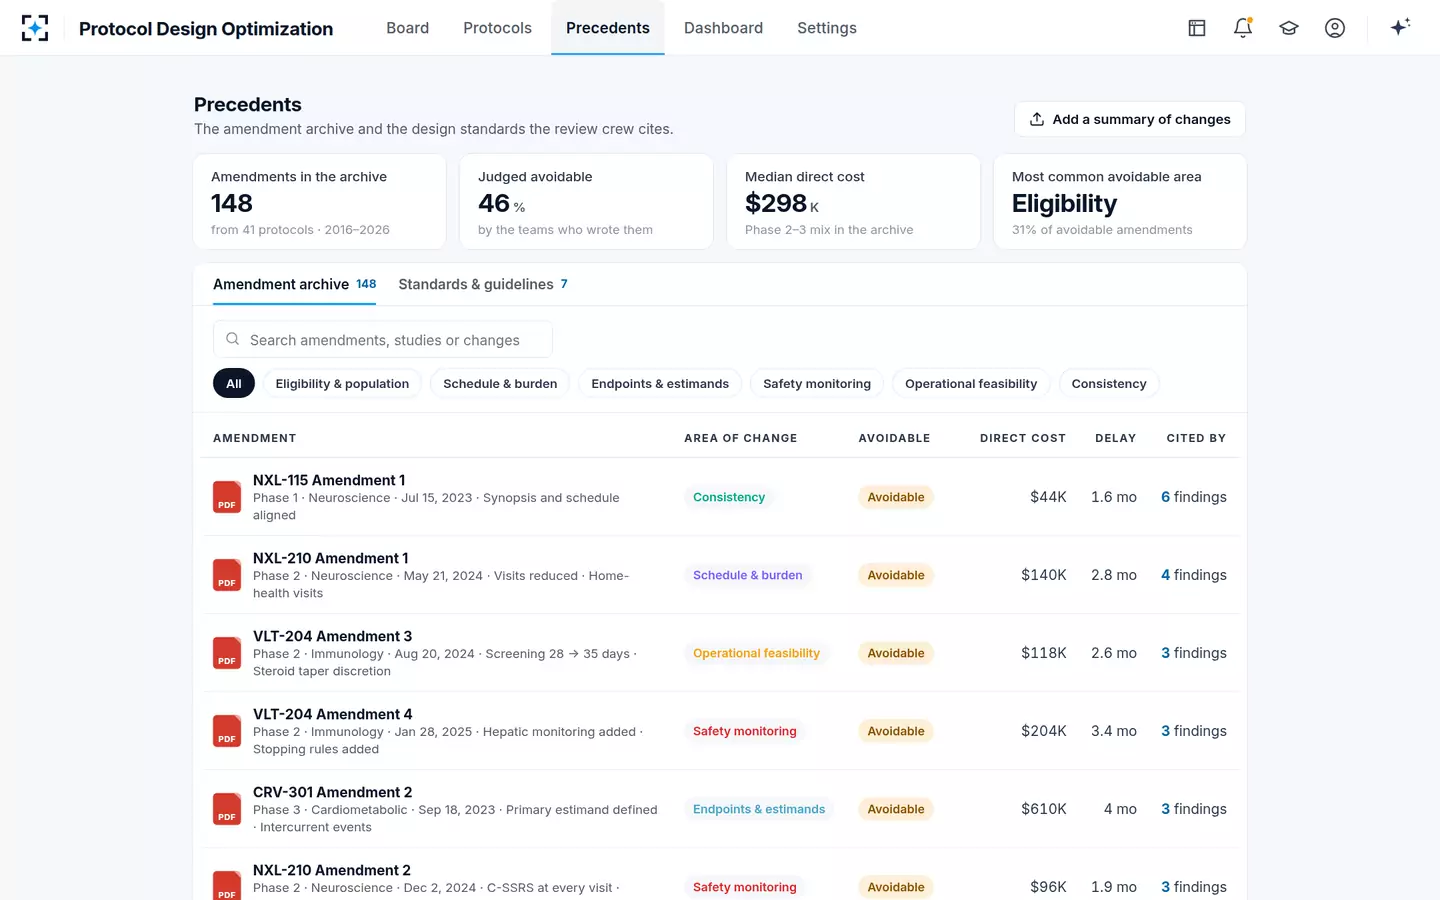Switch to Standards & guidelines tab
This screenshot has height=900, width=1440.
(x=483, y=284)
